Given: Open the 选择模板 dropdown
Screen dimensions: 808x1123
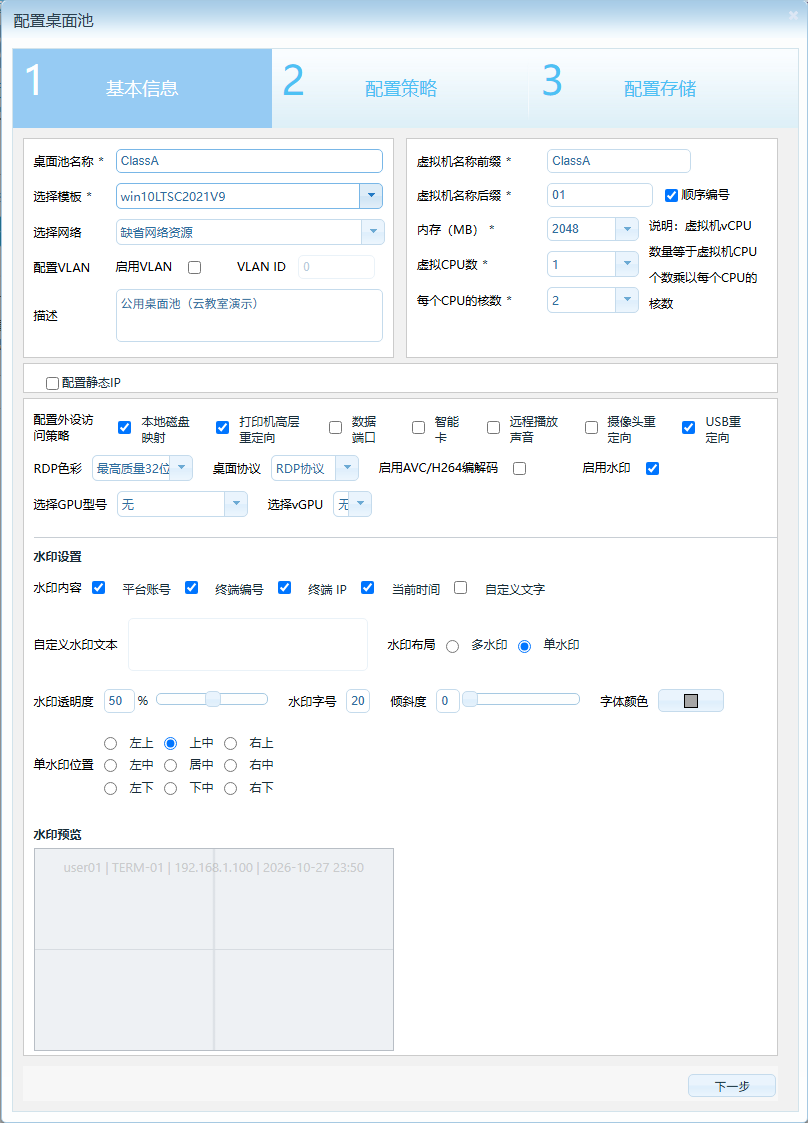Looking at the screenshot, I should (371, 196).
